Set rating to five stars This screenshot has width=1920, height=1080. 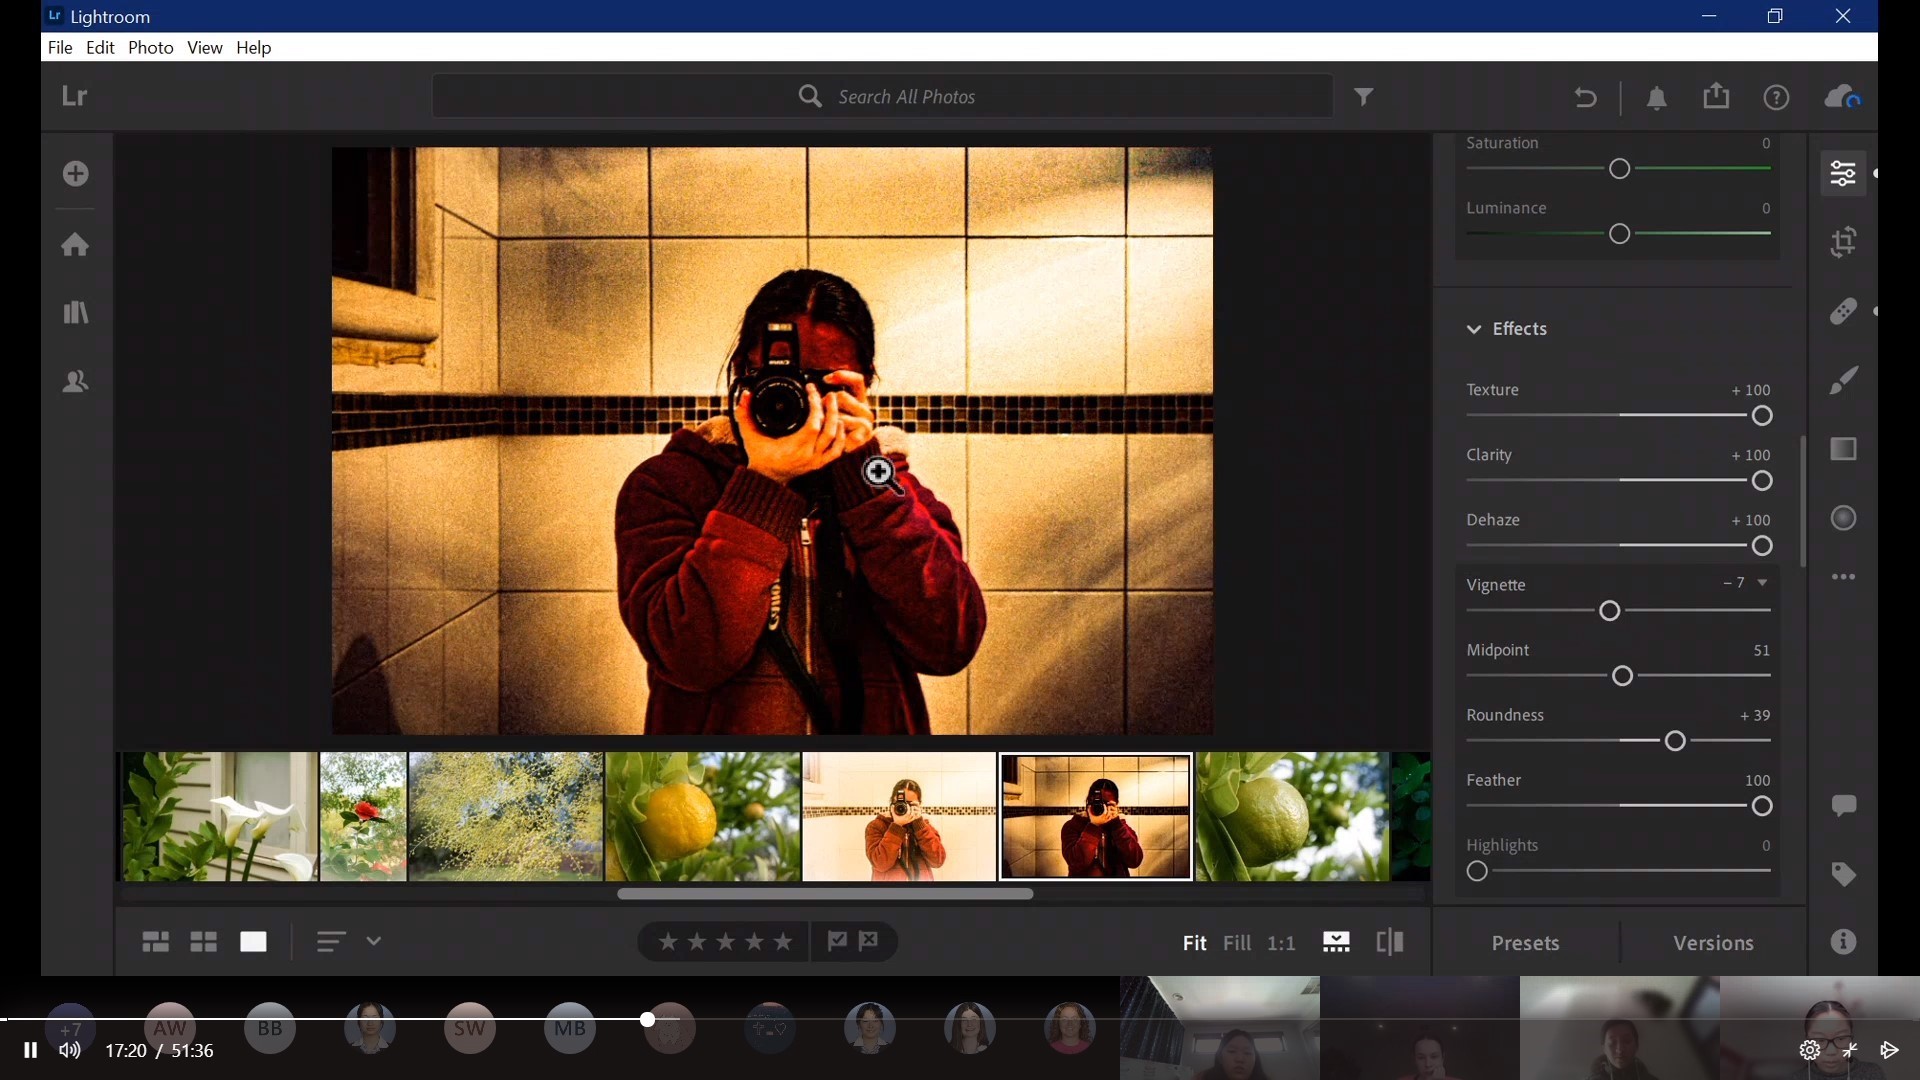[783, 942]
